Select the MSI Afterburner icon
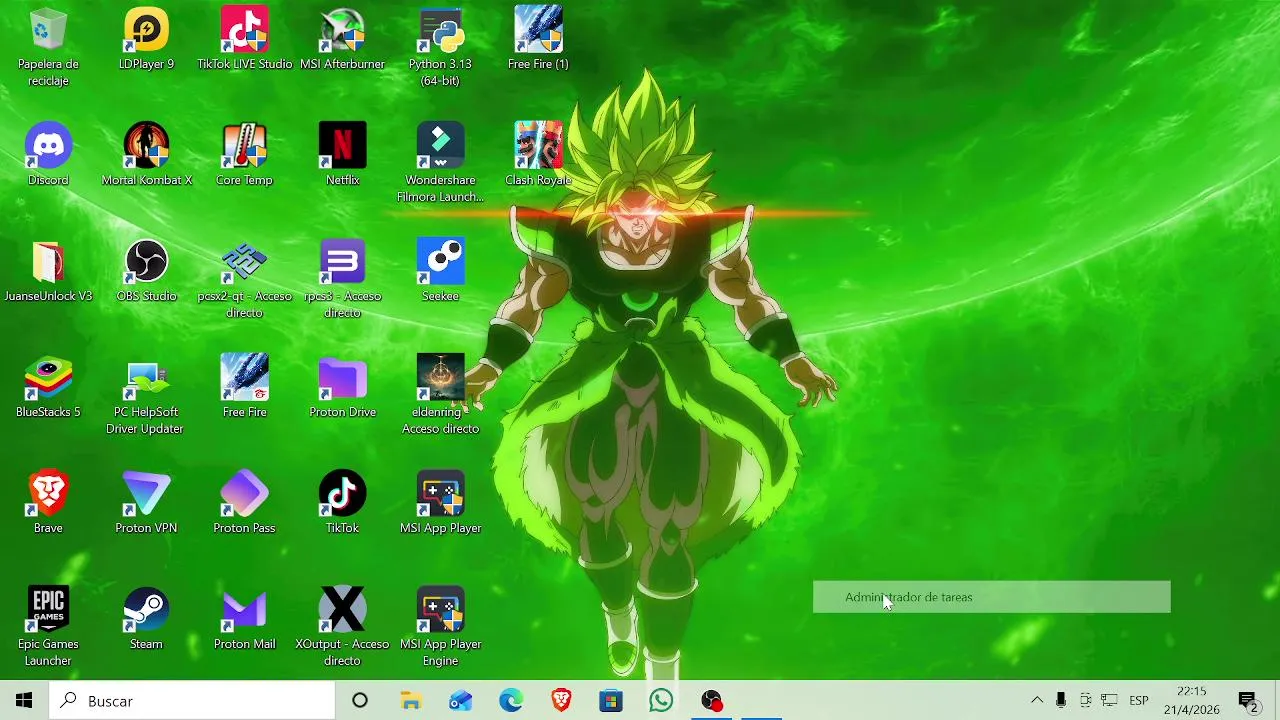 (342, 40)
